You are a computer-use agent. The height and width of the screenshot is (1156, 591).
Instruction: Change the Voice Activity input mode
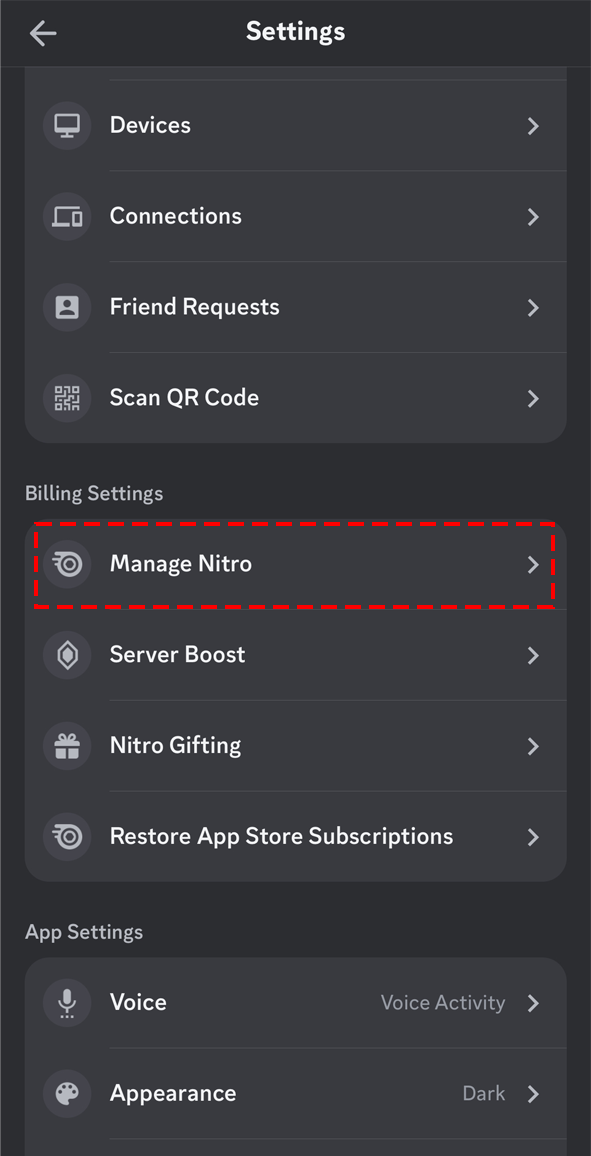[x=443, y=1003]
